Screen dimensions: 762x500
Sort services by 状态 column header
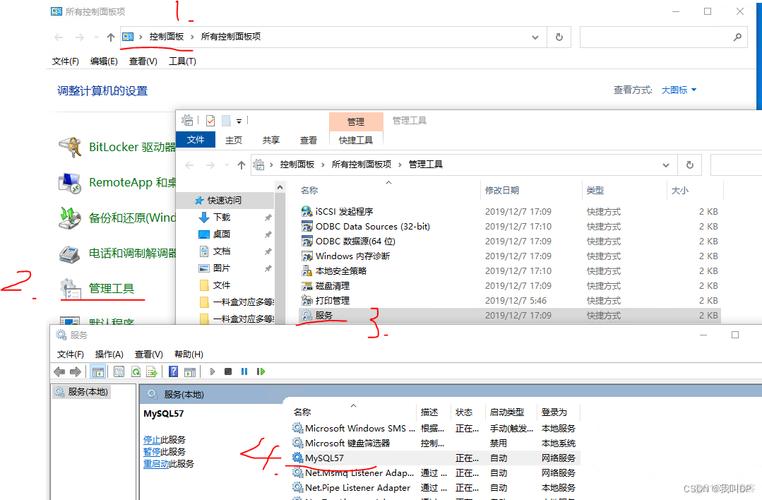[468, 412]
